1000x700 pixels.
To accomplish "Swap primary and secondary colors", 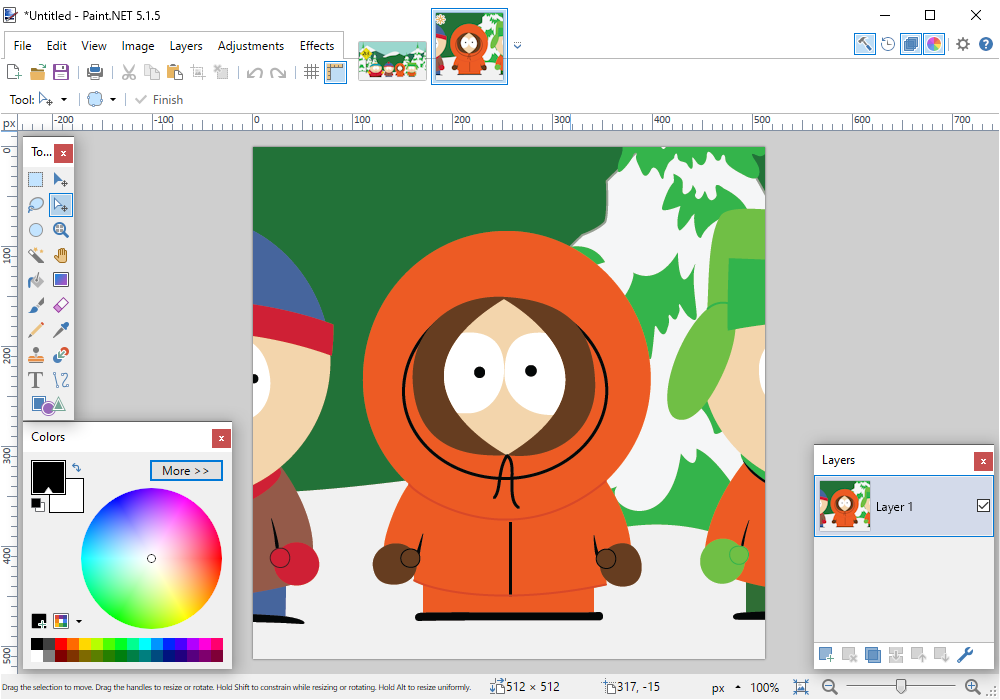I will pos(77,467).
